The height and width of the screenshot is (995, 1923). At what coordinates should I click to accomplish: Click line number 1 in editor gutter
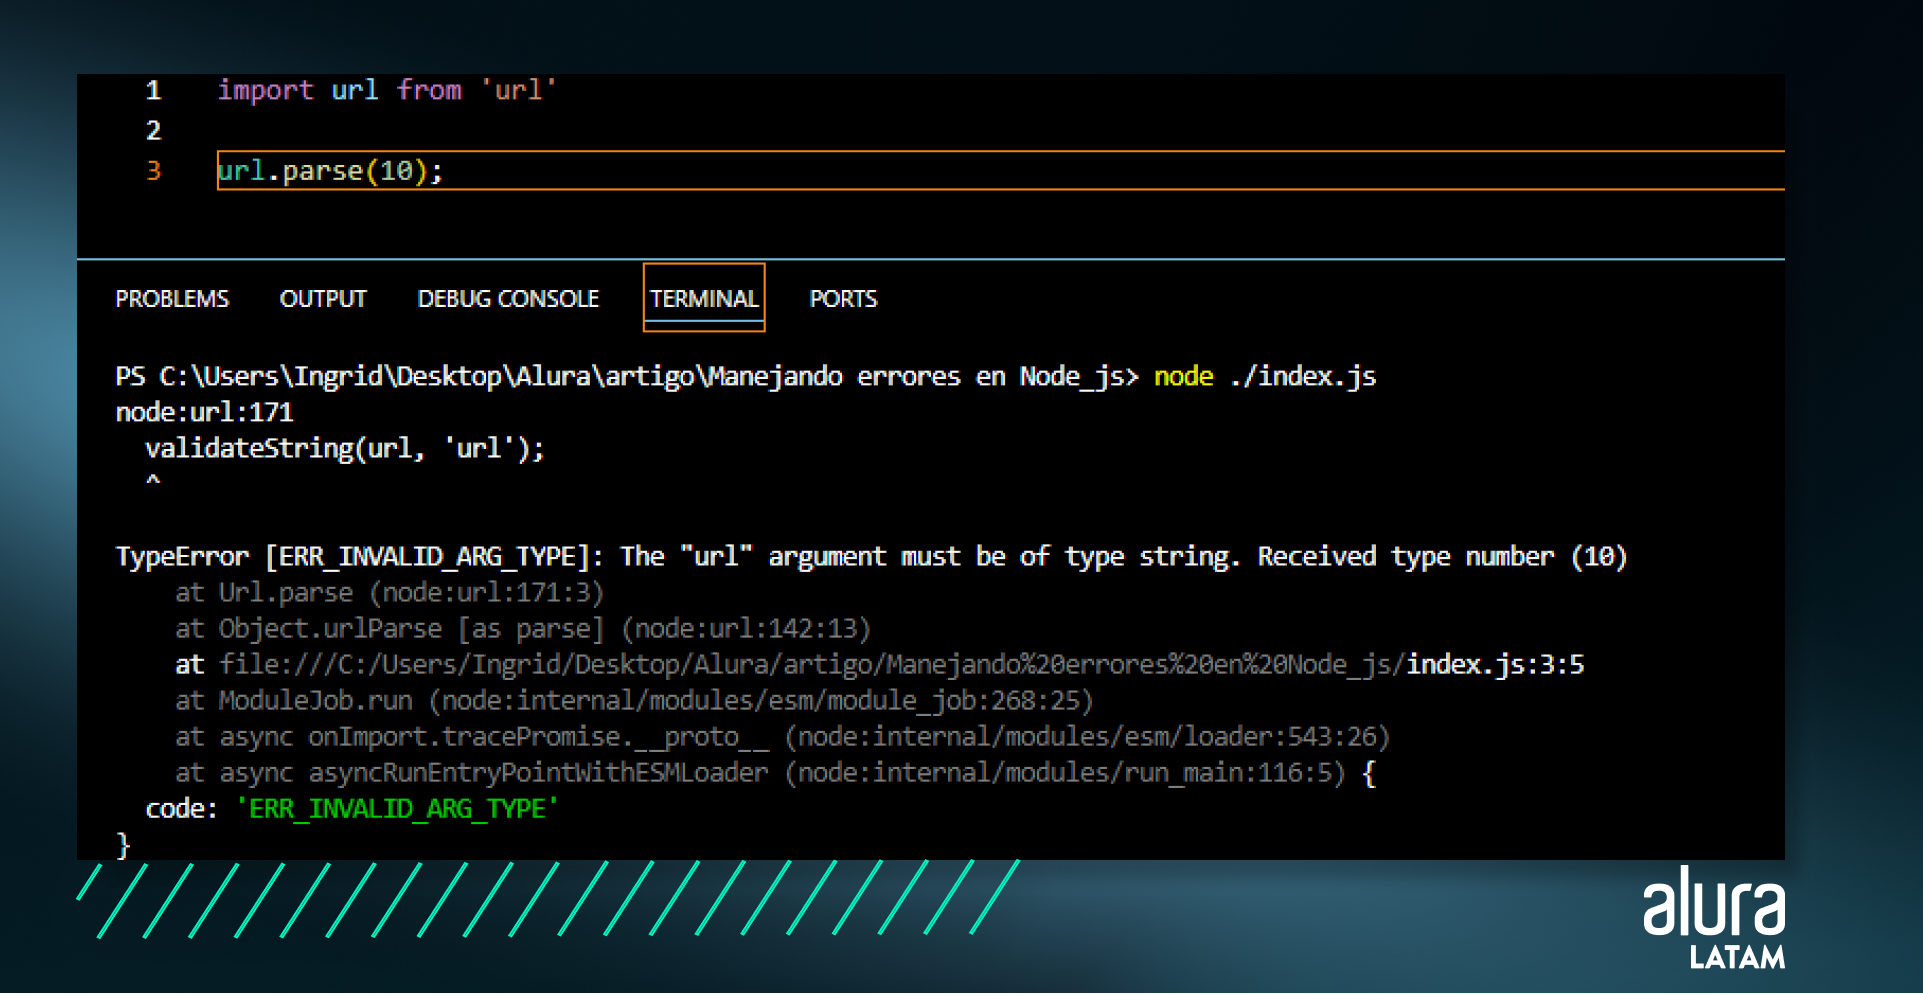pos(153,91)
